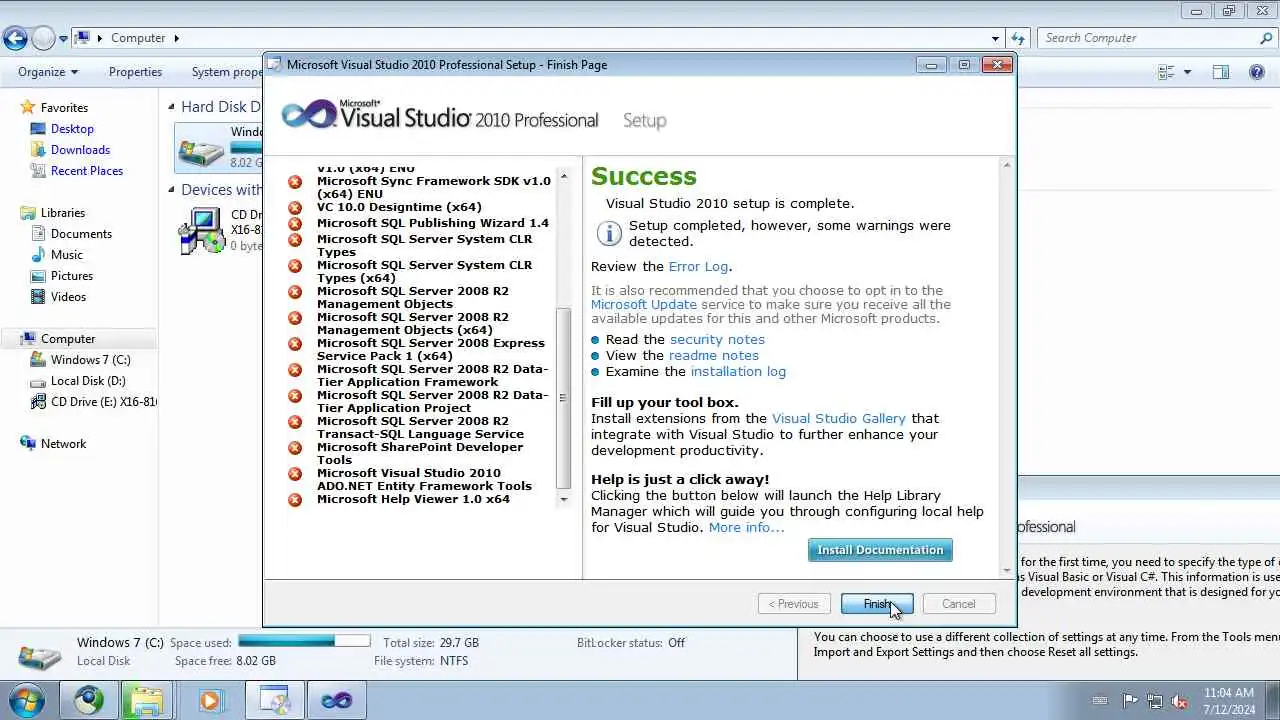This screenshot has width=1280, height=720.
Task: Collapse Devices with Removable Storage group
Action: click(171, 190)
